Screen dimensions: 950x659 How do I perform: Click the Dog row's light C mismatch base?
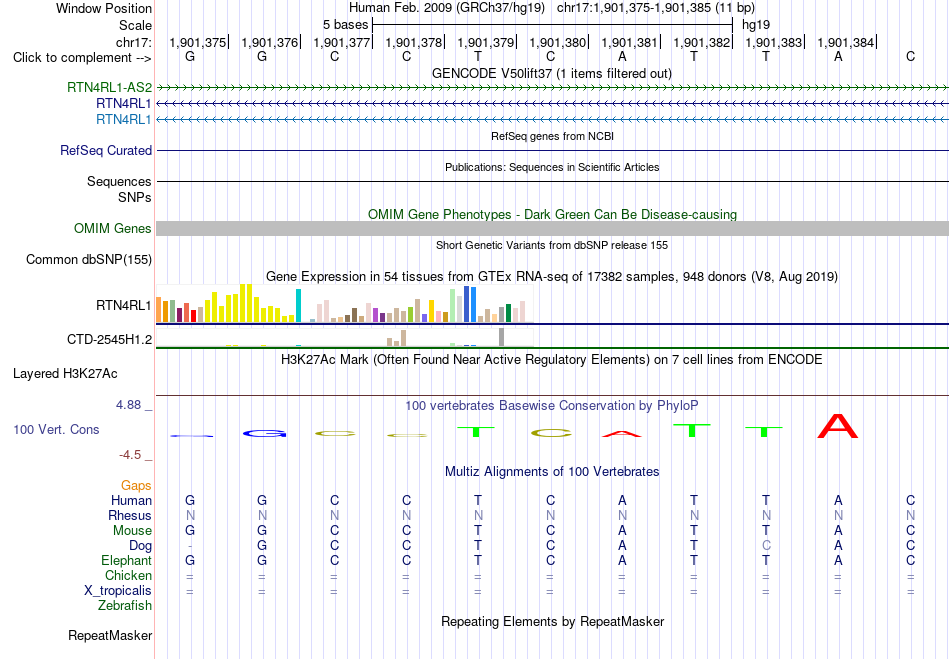pos(766,546)
